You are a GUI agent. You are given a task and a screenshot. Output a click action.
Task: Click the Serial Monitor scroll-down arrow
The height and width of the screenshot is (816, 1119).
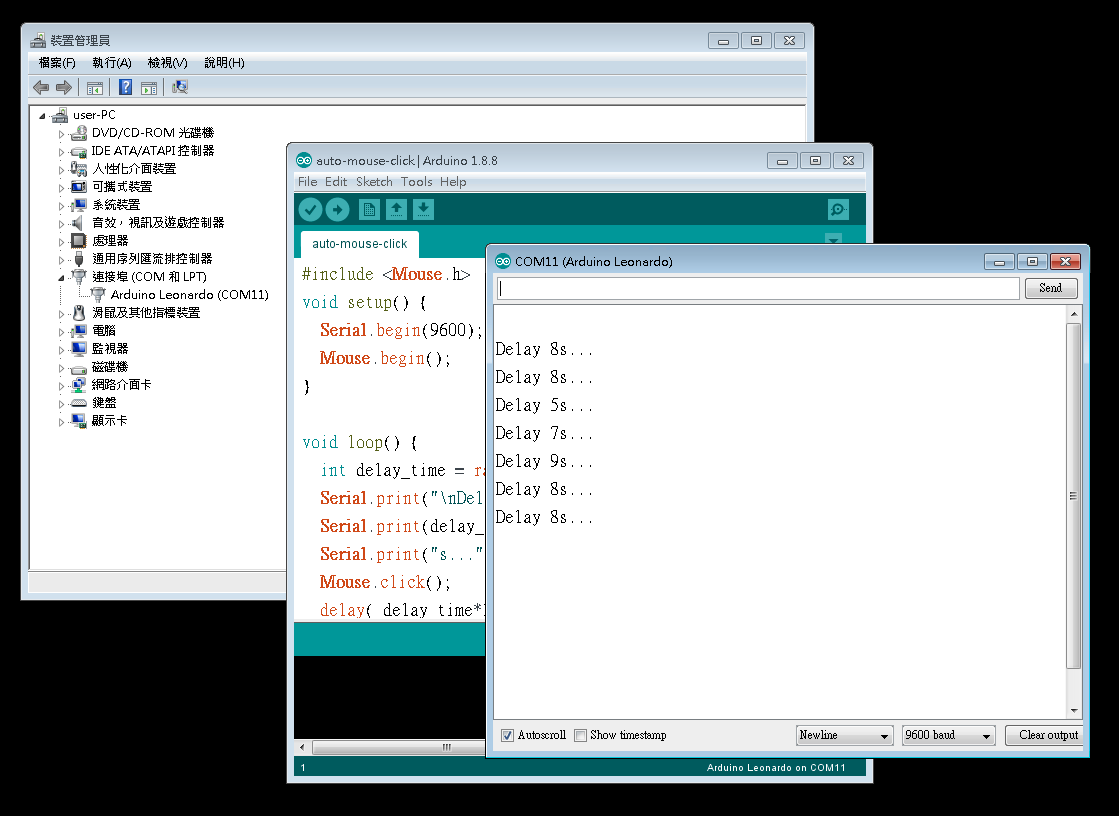pyautogui.click(x=1073, y=711)
